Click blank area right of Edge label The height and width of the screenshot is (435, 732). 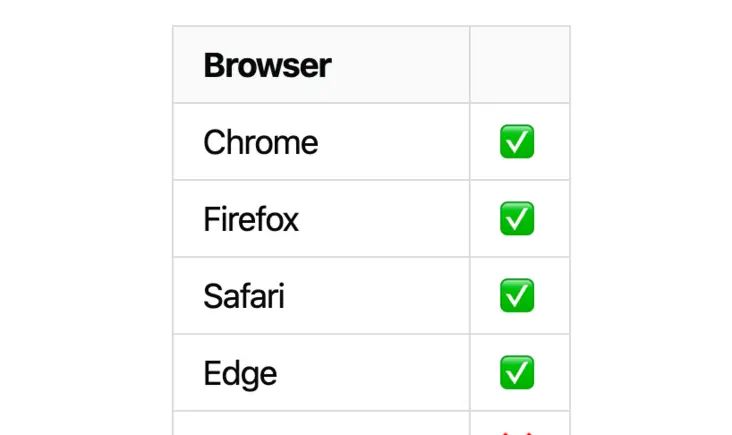[375, 373]
